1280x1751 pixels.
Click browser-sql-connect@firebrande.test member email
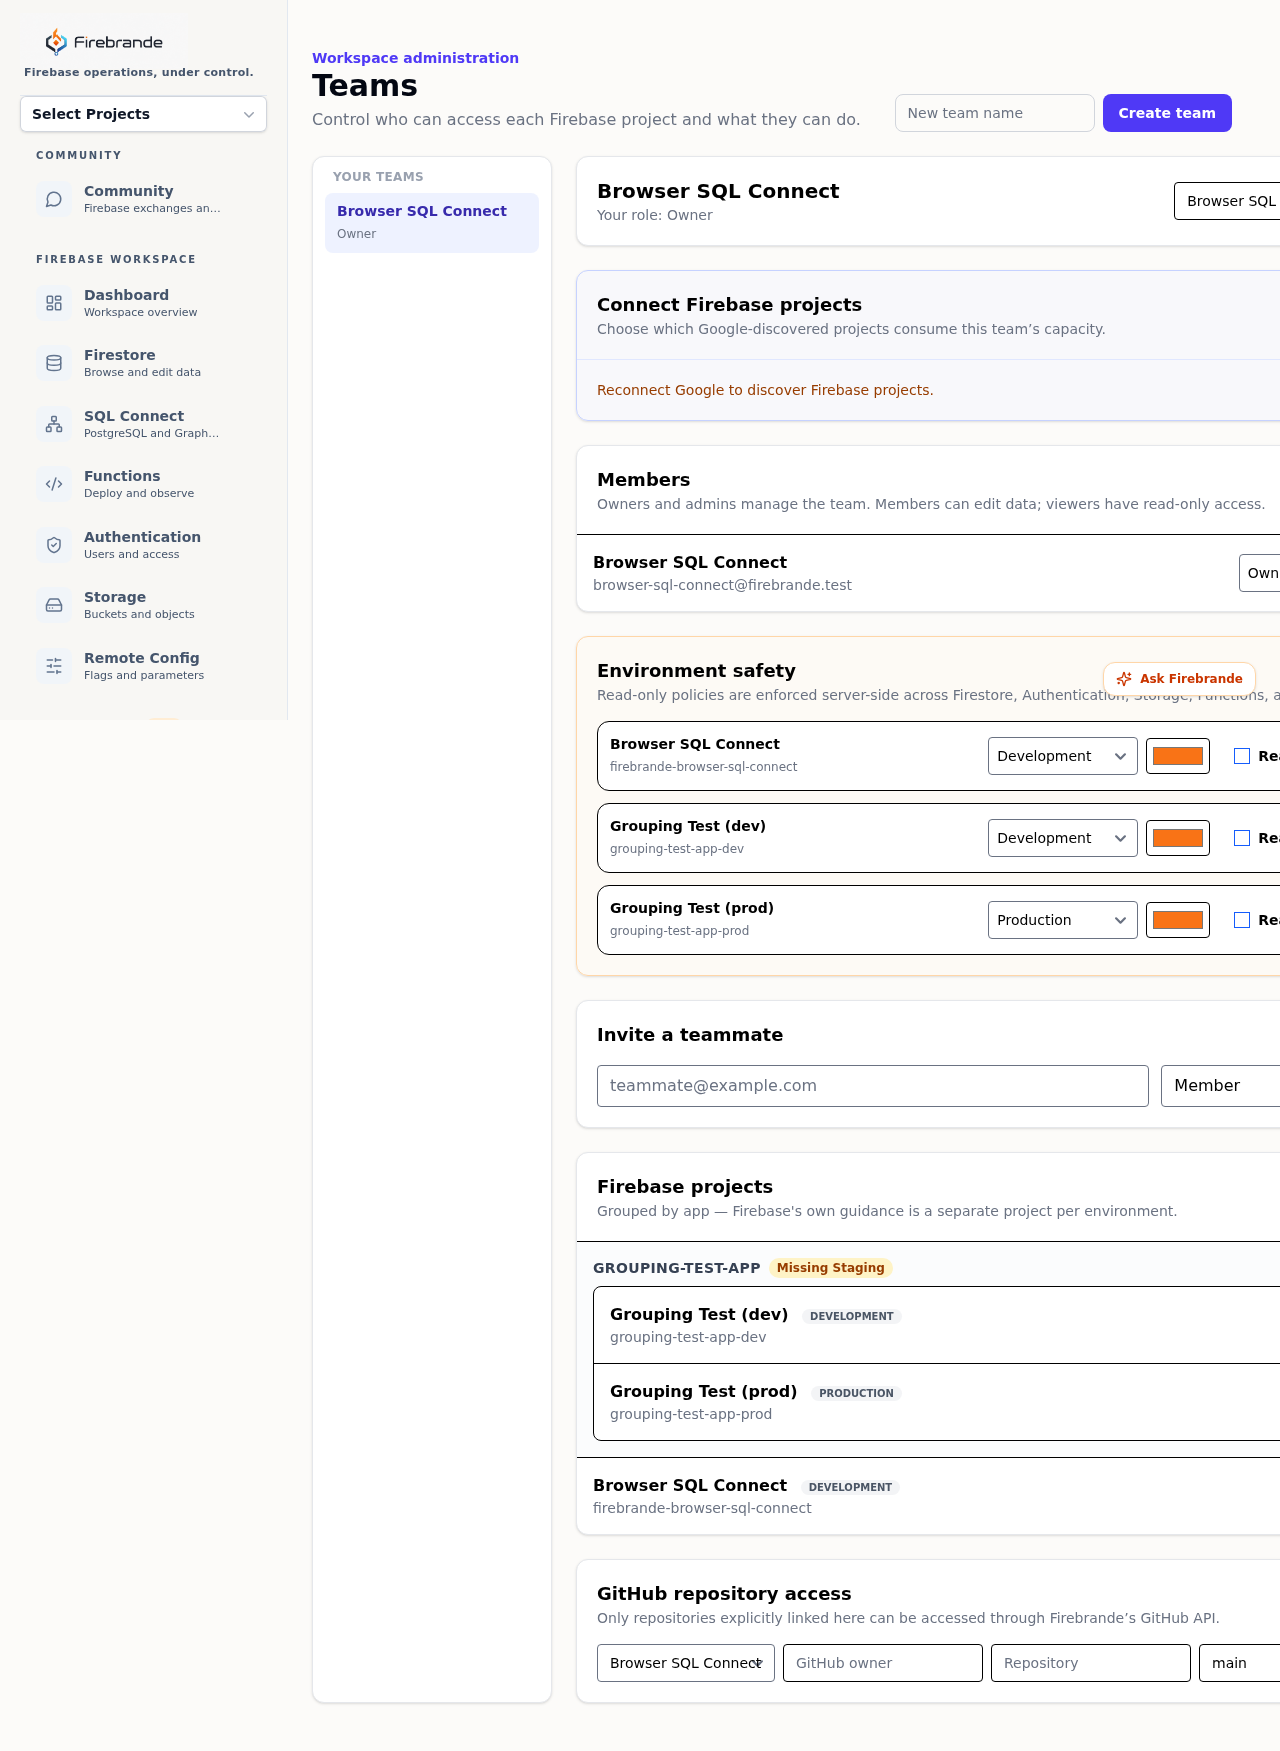[x=722, y=585]
